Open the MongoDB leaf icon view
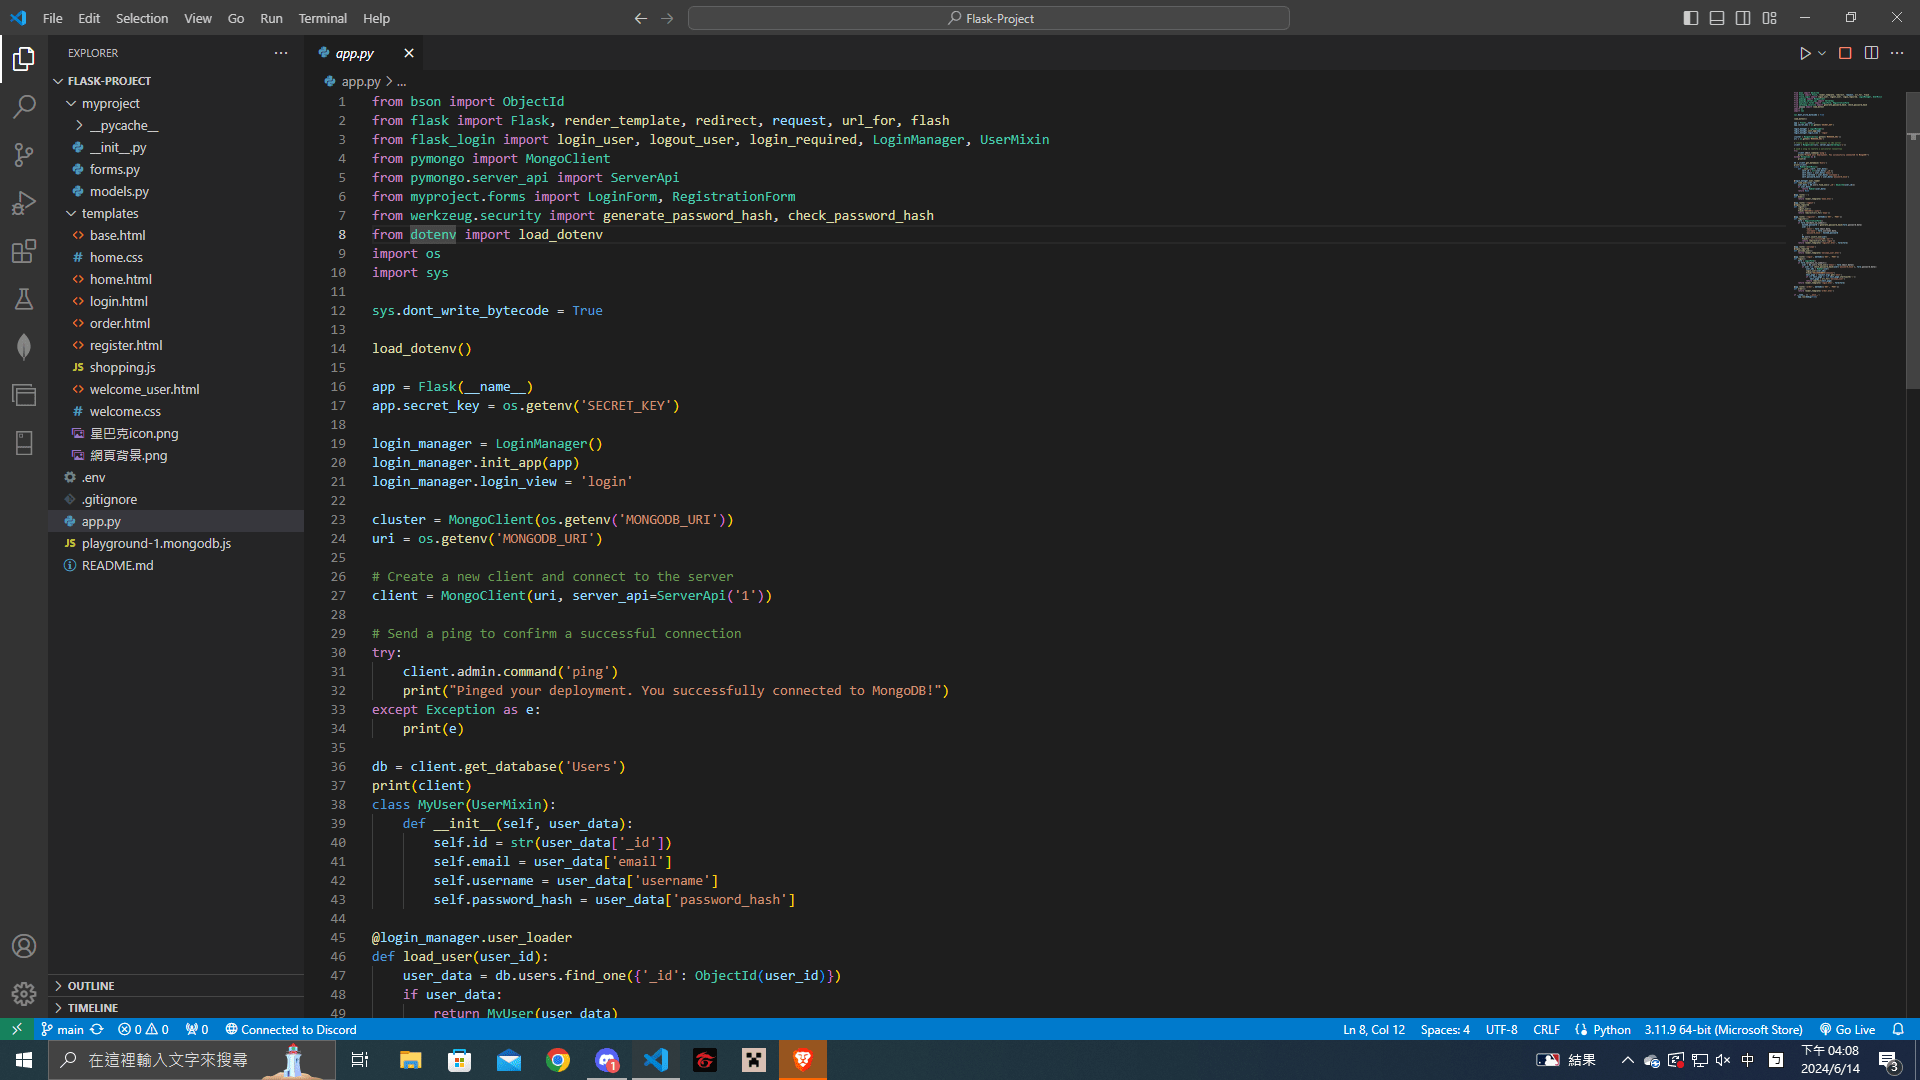This screenshot has width=1920, height=1080. click(24, 347)
